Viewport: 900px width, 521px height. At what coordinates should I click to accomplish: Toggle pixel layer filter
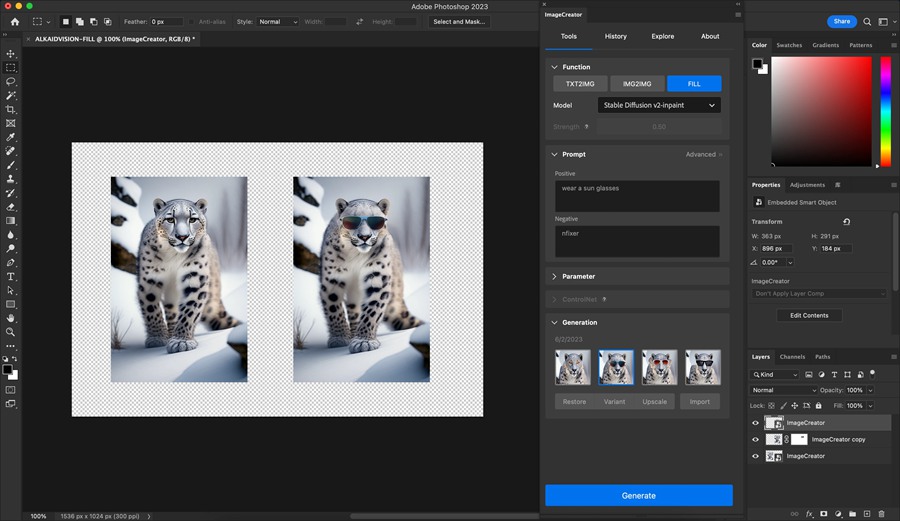(809, 375)
